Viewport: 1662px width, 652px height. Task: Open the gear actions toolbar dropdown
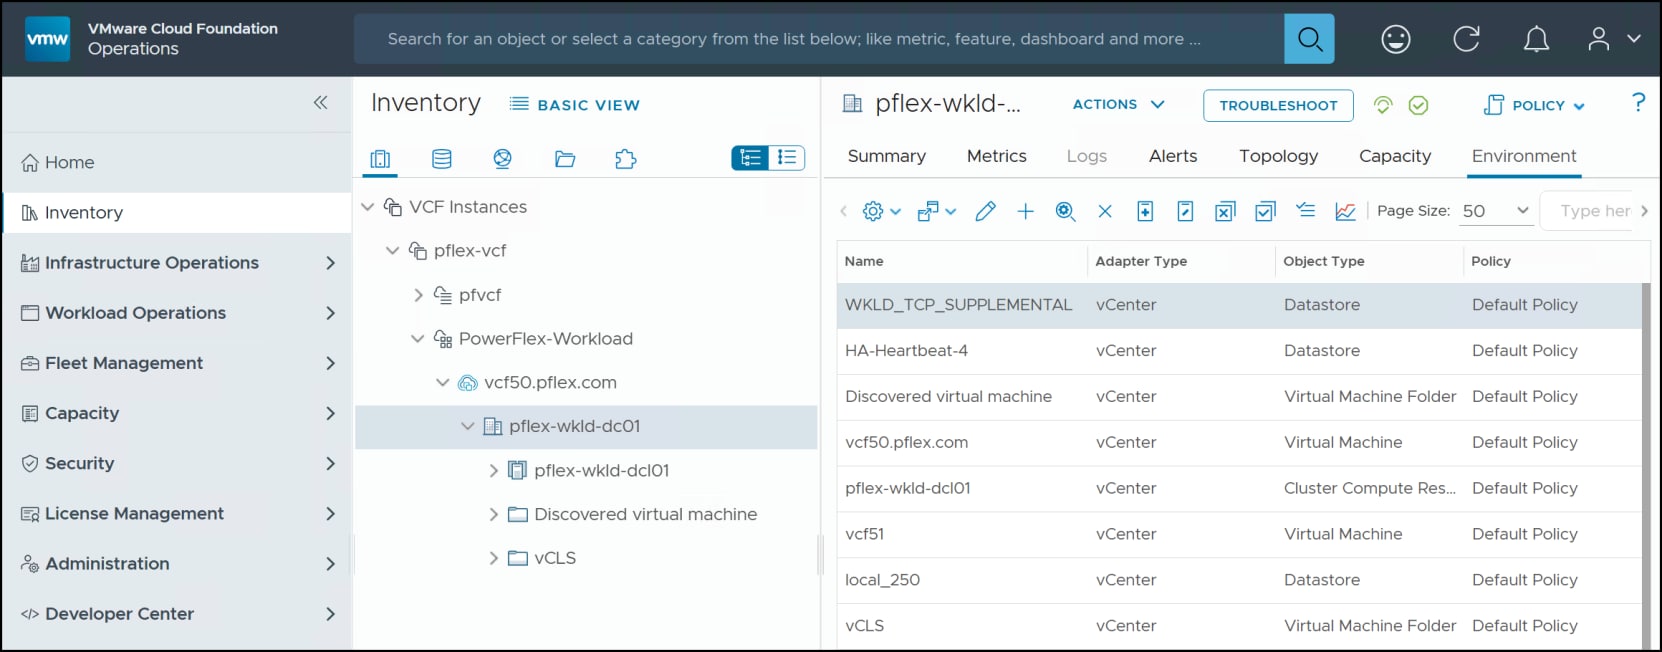coord(881,211)
